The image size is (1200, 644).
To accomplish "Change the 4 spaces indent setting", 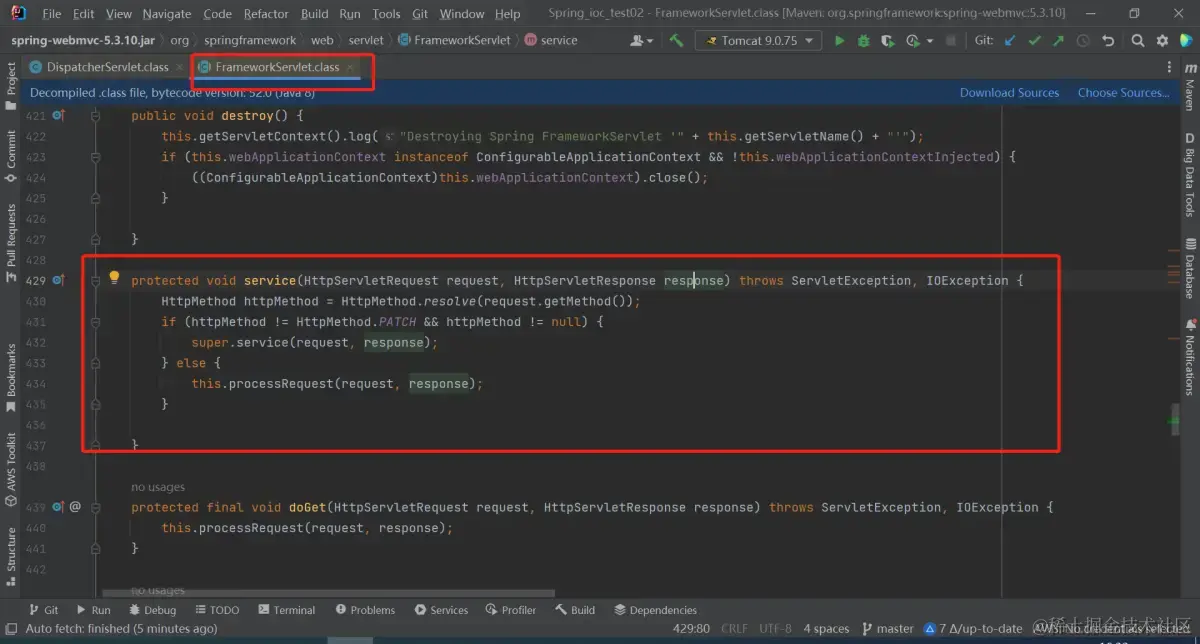I will click(826, 629).
